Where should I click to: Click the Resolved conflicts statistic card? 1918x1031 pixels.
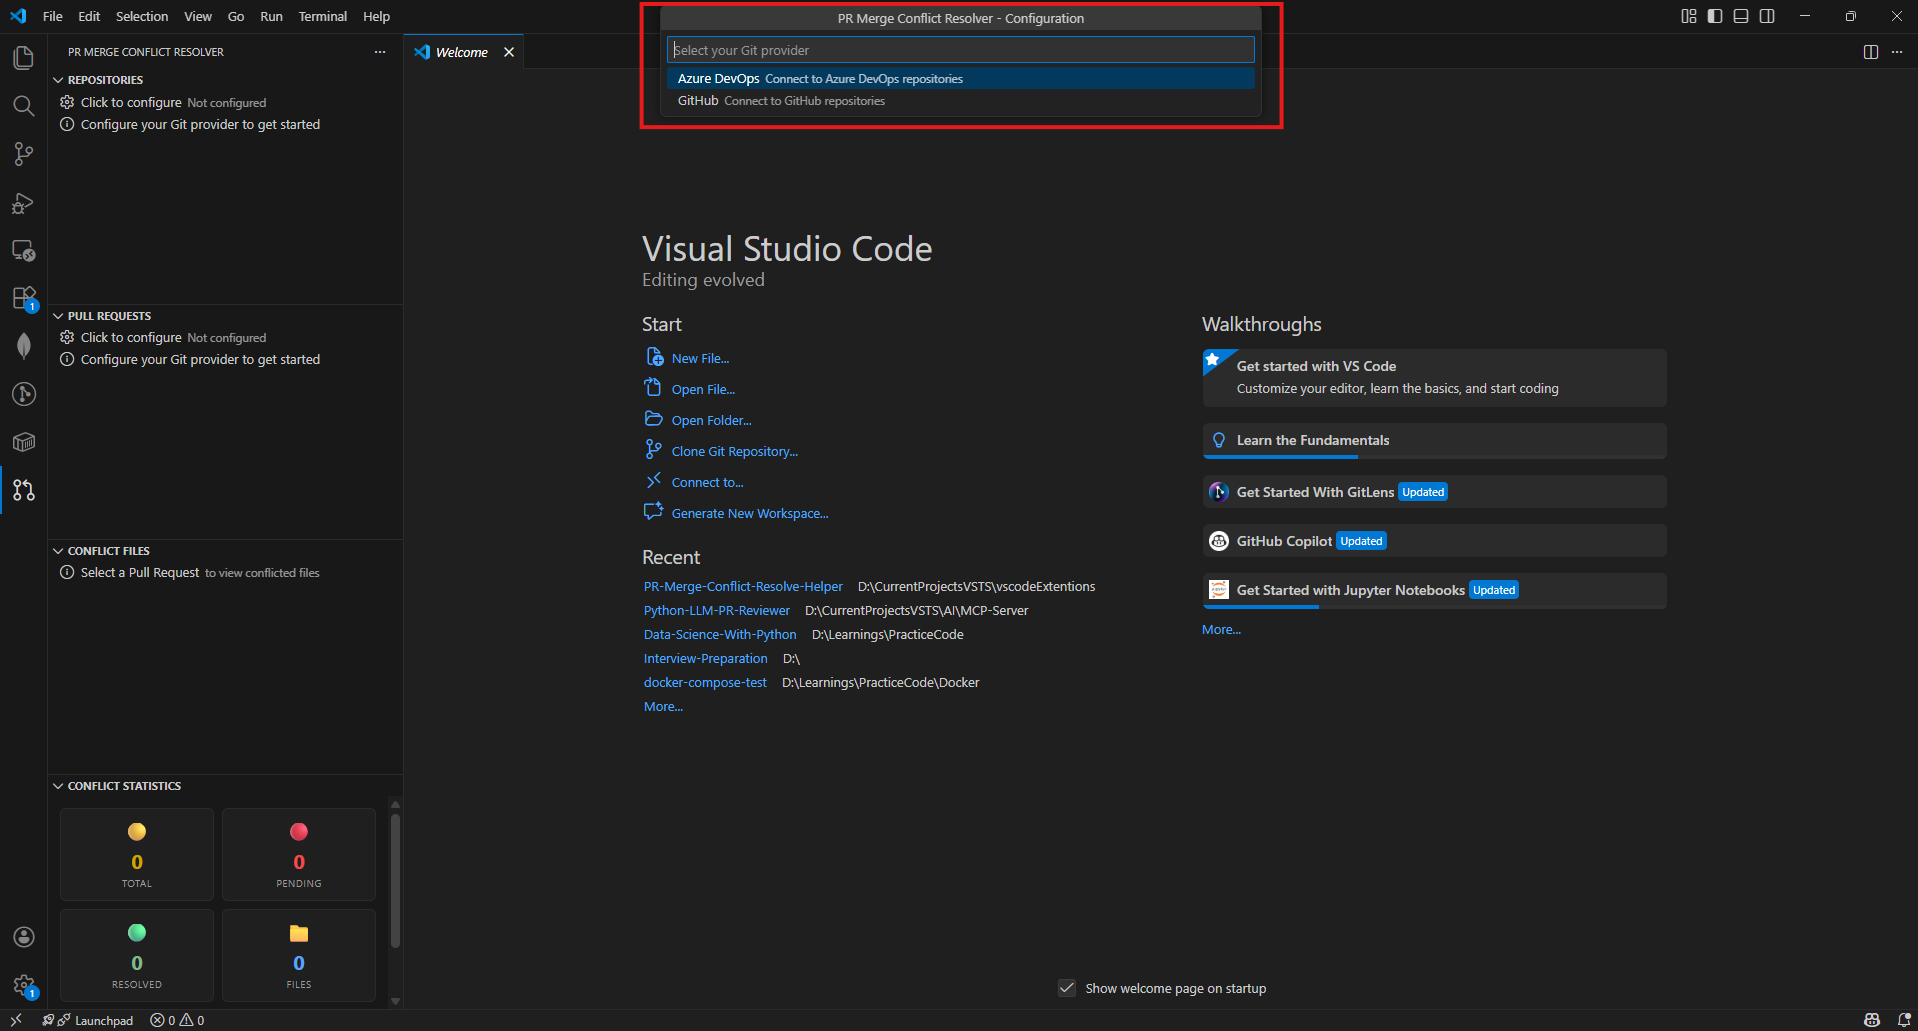pyautogui.click(x=137, y=955)
